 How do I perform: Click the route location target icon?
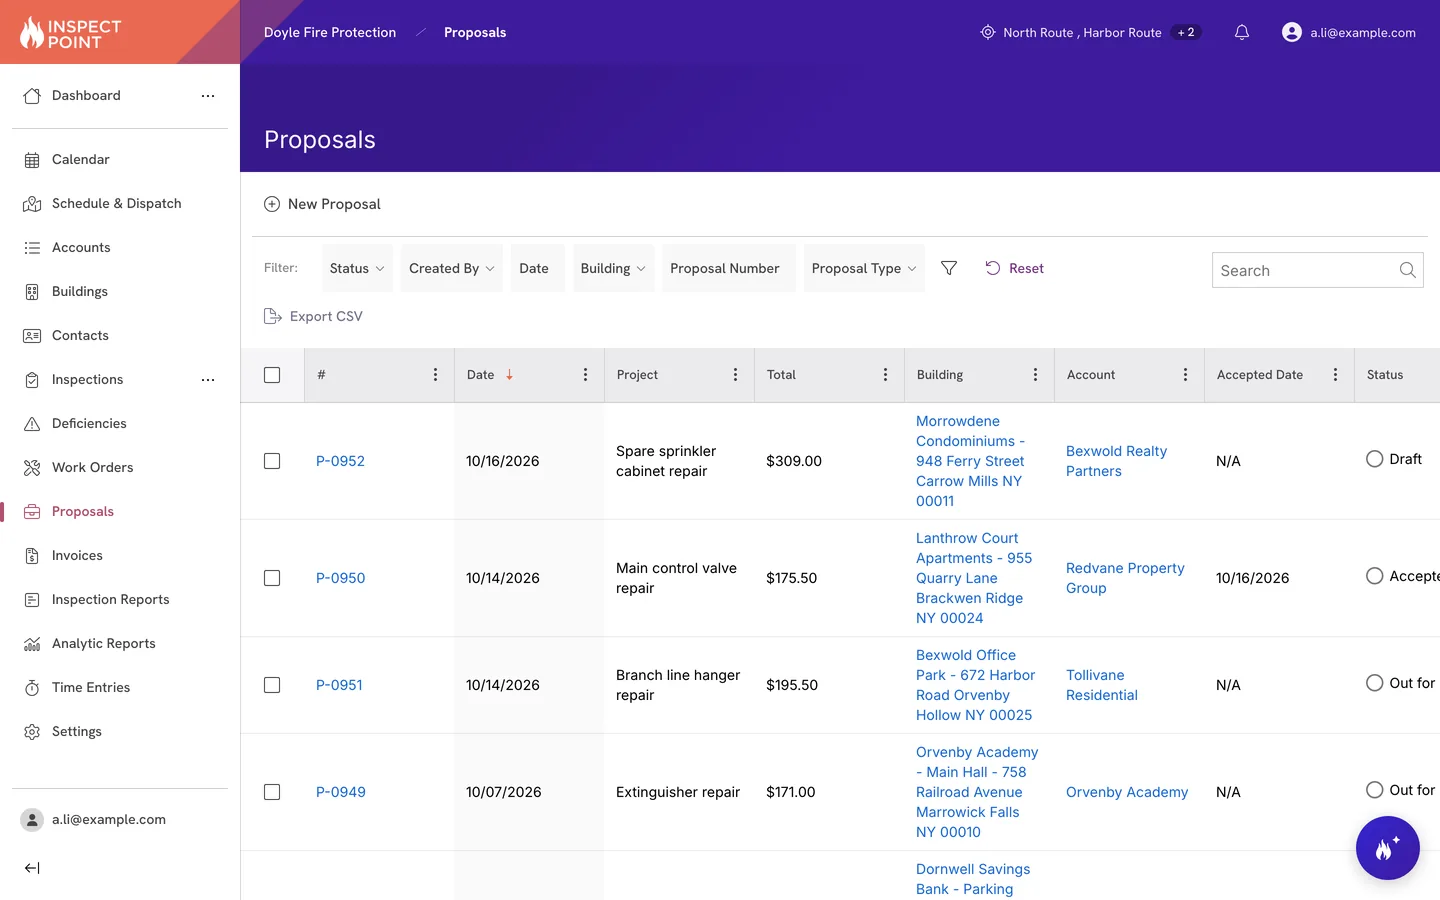[x=988, y=32]
